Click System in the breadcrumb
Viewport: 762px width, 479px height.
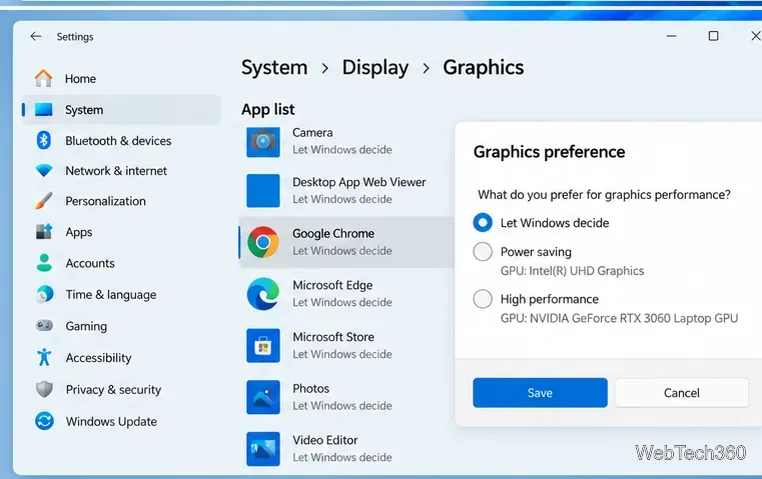[x=274, y=68]
